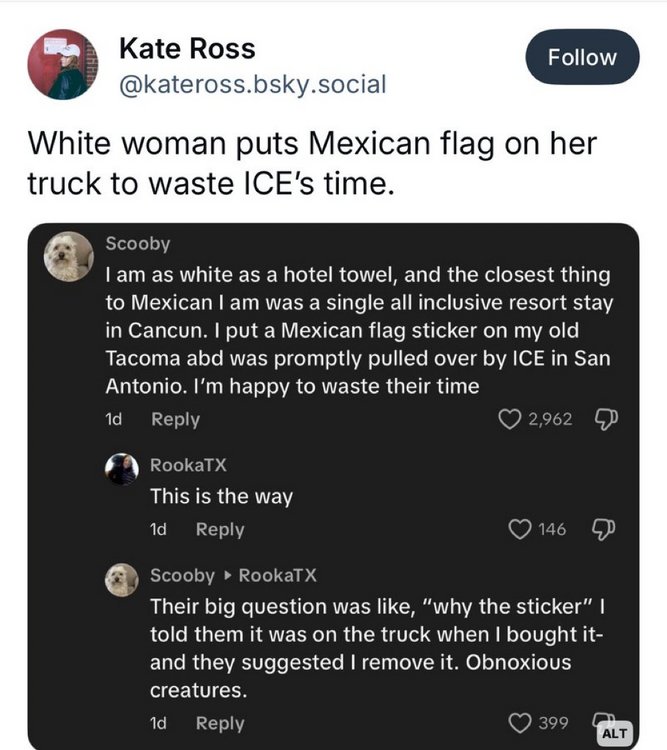This screenshot has height=750, width=667.
Task: Open the Kate Ross display name
Action: pyautogui.click(x=187, y=47)
